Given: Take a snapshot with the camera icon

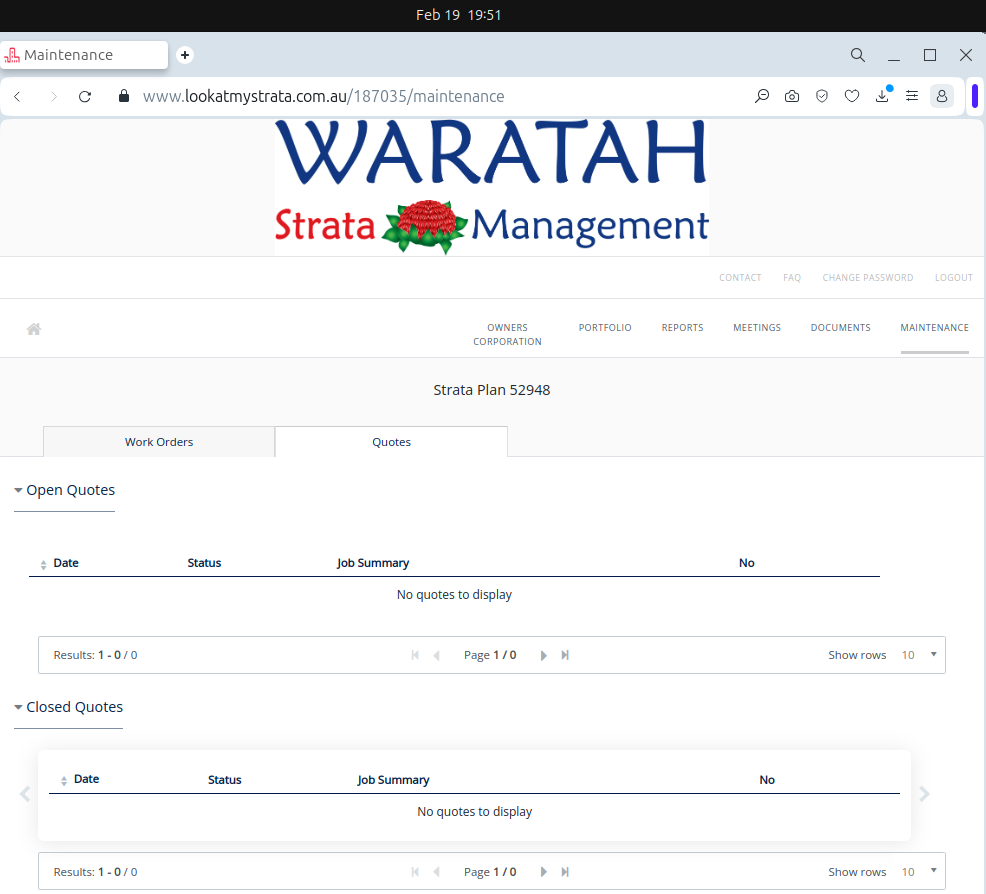Looking at the screenshot, I should coord(792,96).
